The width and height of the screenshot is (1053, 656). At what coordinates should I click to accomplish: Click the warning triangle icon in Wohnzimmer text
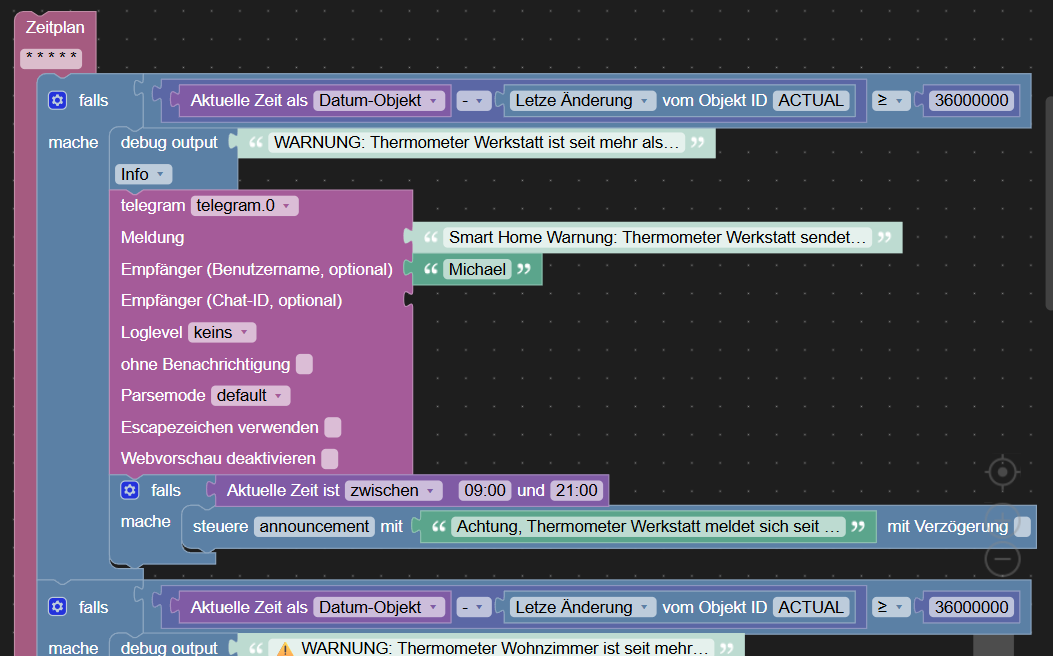point(285,649)
